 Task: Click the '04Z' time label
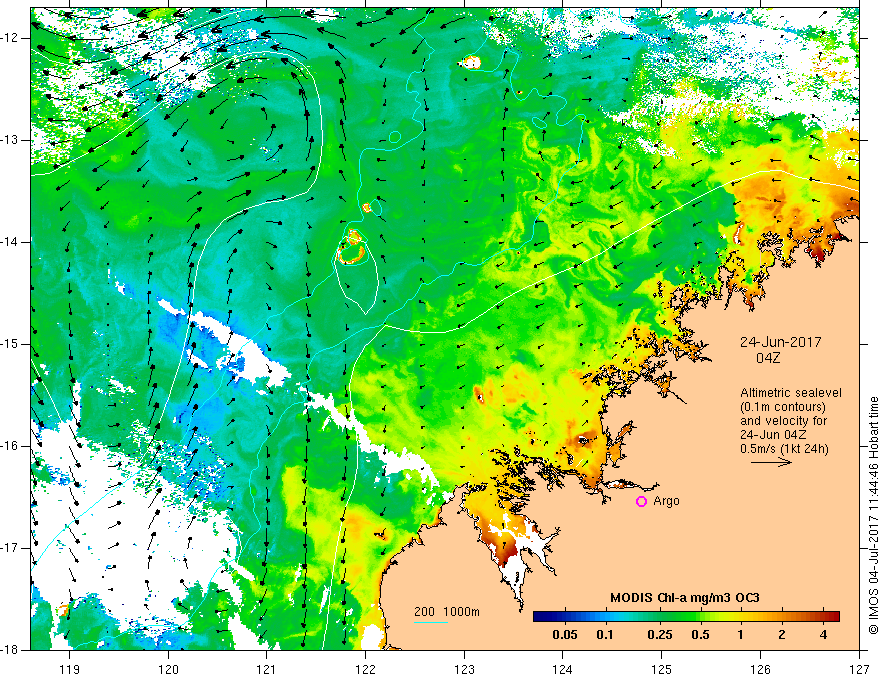click(x=768, y=357)
